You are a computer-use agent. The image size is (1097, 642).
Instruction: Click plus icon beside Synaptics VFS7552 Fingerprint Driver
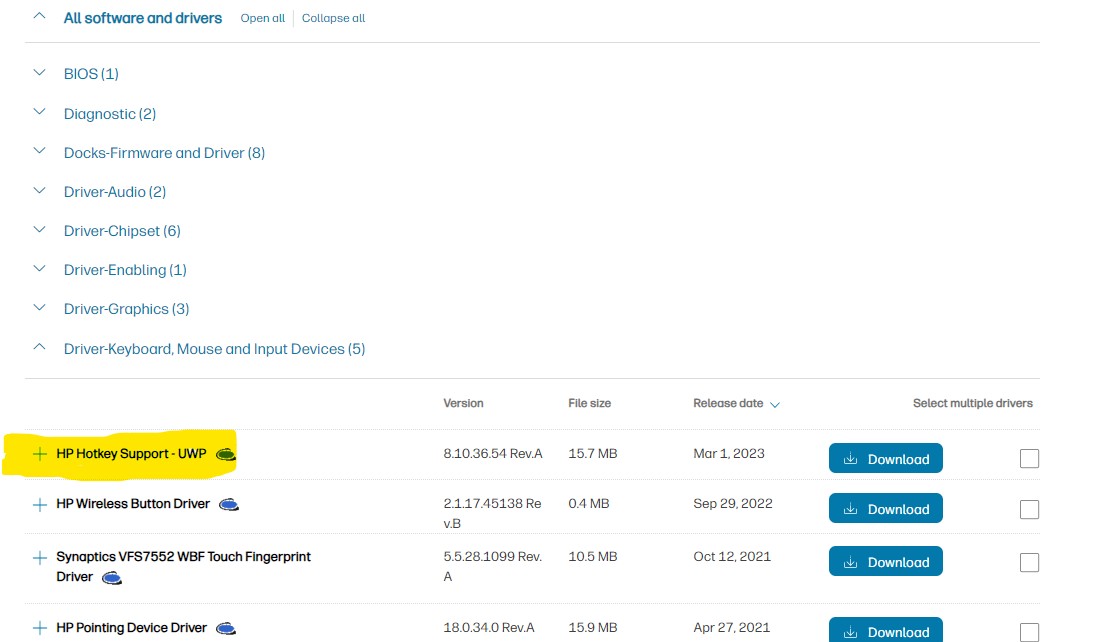tap(40, 557)
